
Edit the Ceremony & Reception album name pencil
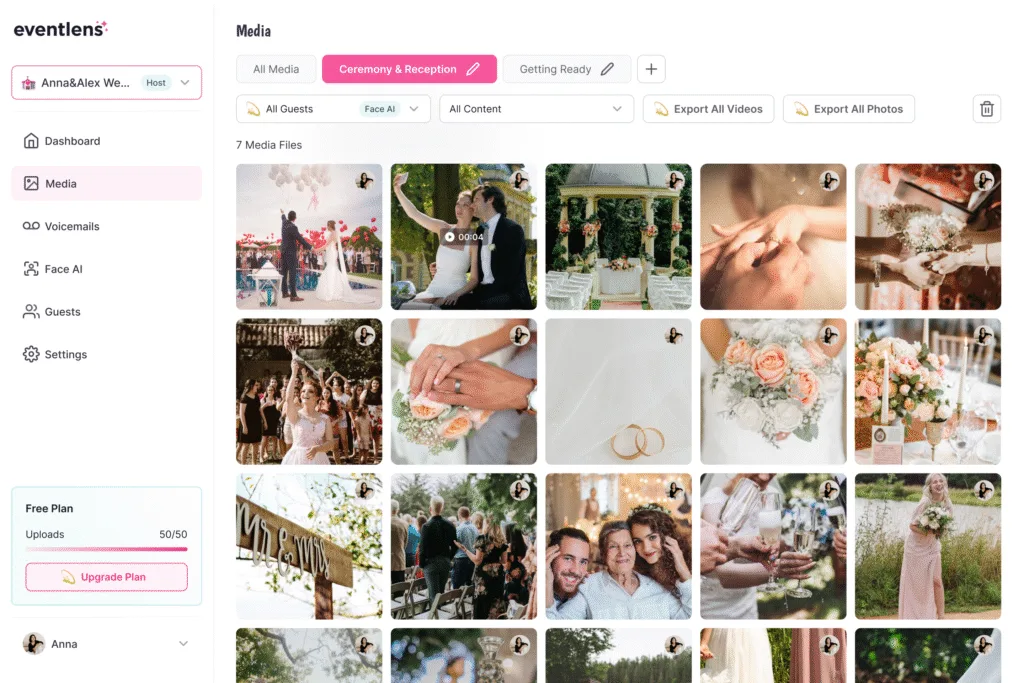[x=473, y=69]
